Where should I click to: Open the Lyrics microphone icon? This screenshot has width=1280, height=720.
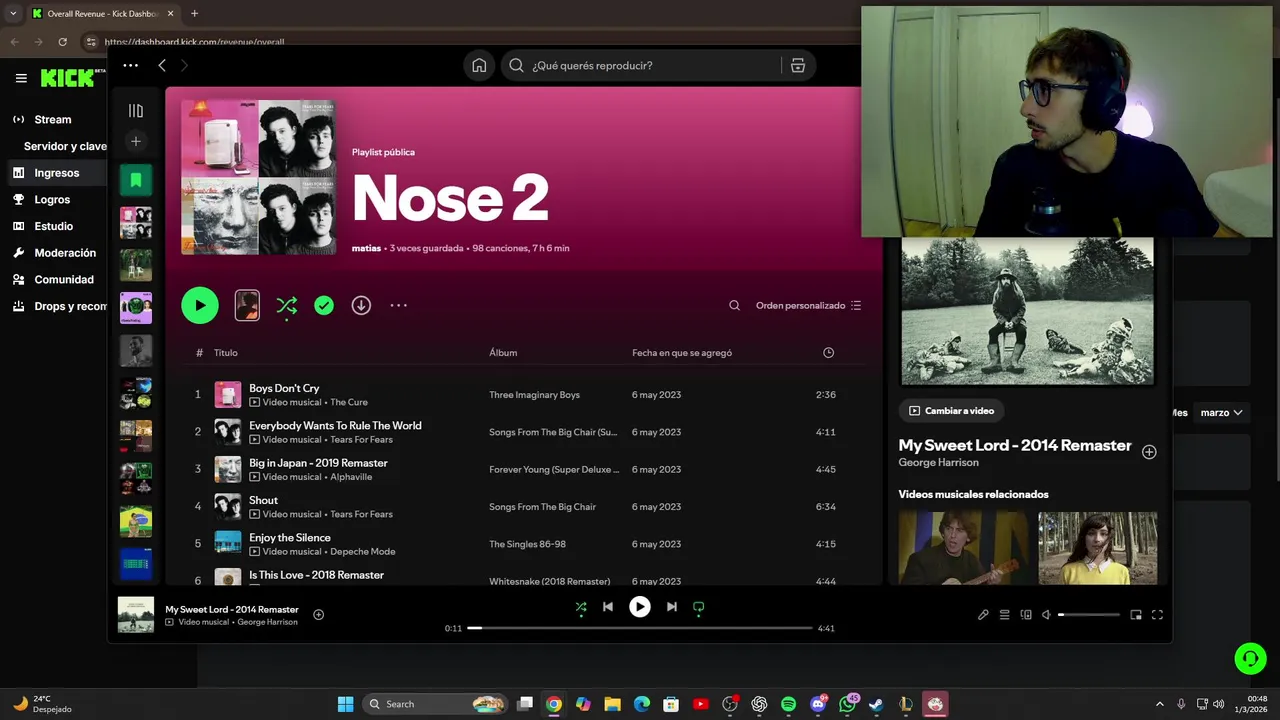click(983, 615)
